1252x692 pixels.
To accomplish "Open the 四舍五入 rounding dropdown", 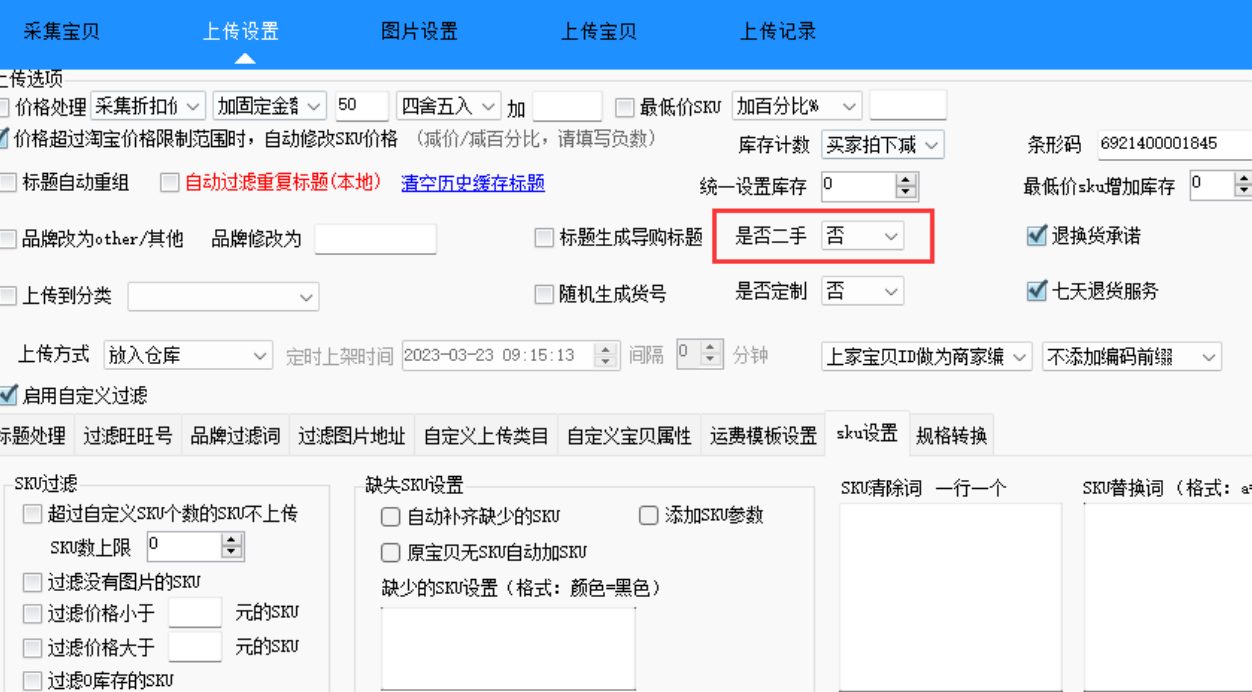I will coord(449,106).
